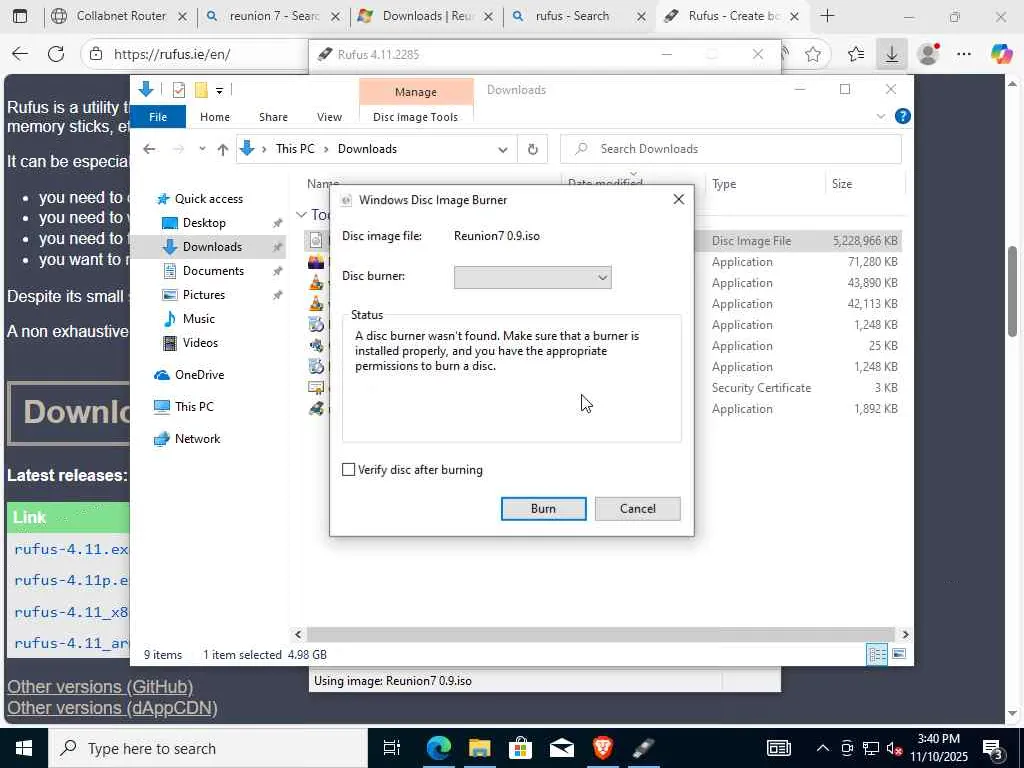Open the File tab in Explorer
The height and width of the screenshot is (768, 1024).
point(158,117)
